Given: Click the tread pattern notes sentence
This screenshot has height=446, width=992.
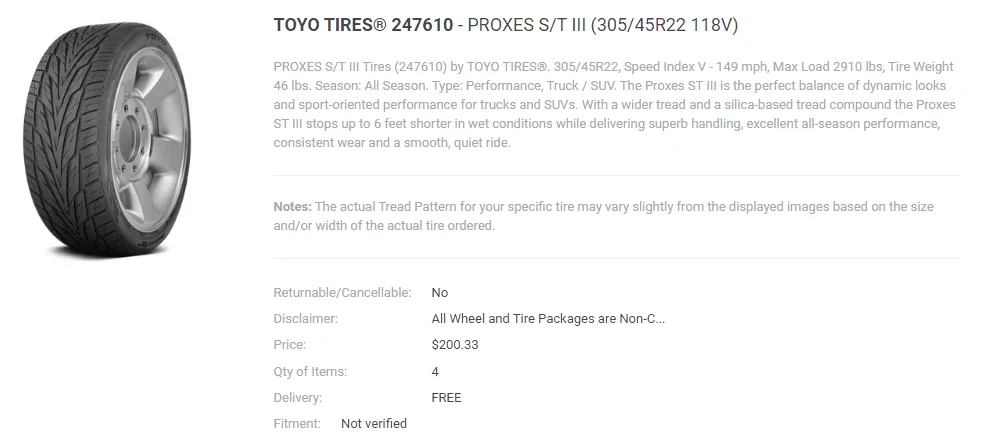Looking at the screenshot, I should click(604, 216).
